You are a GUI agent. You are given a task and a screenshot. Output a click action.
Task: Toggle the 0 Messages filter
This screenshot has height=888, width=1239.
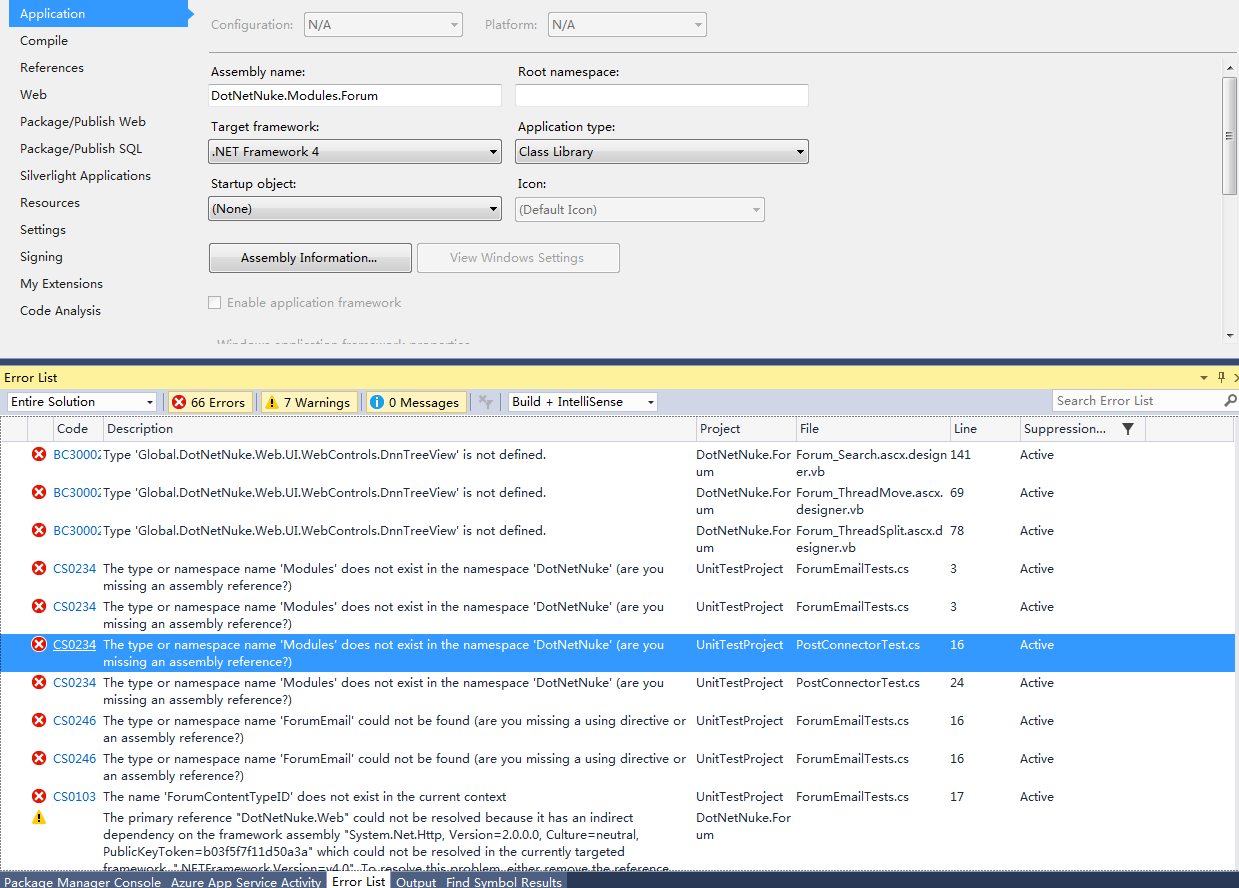tap(414, 402)
